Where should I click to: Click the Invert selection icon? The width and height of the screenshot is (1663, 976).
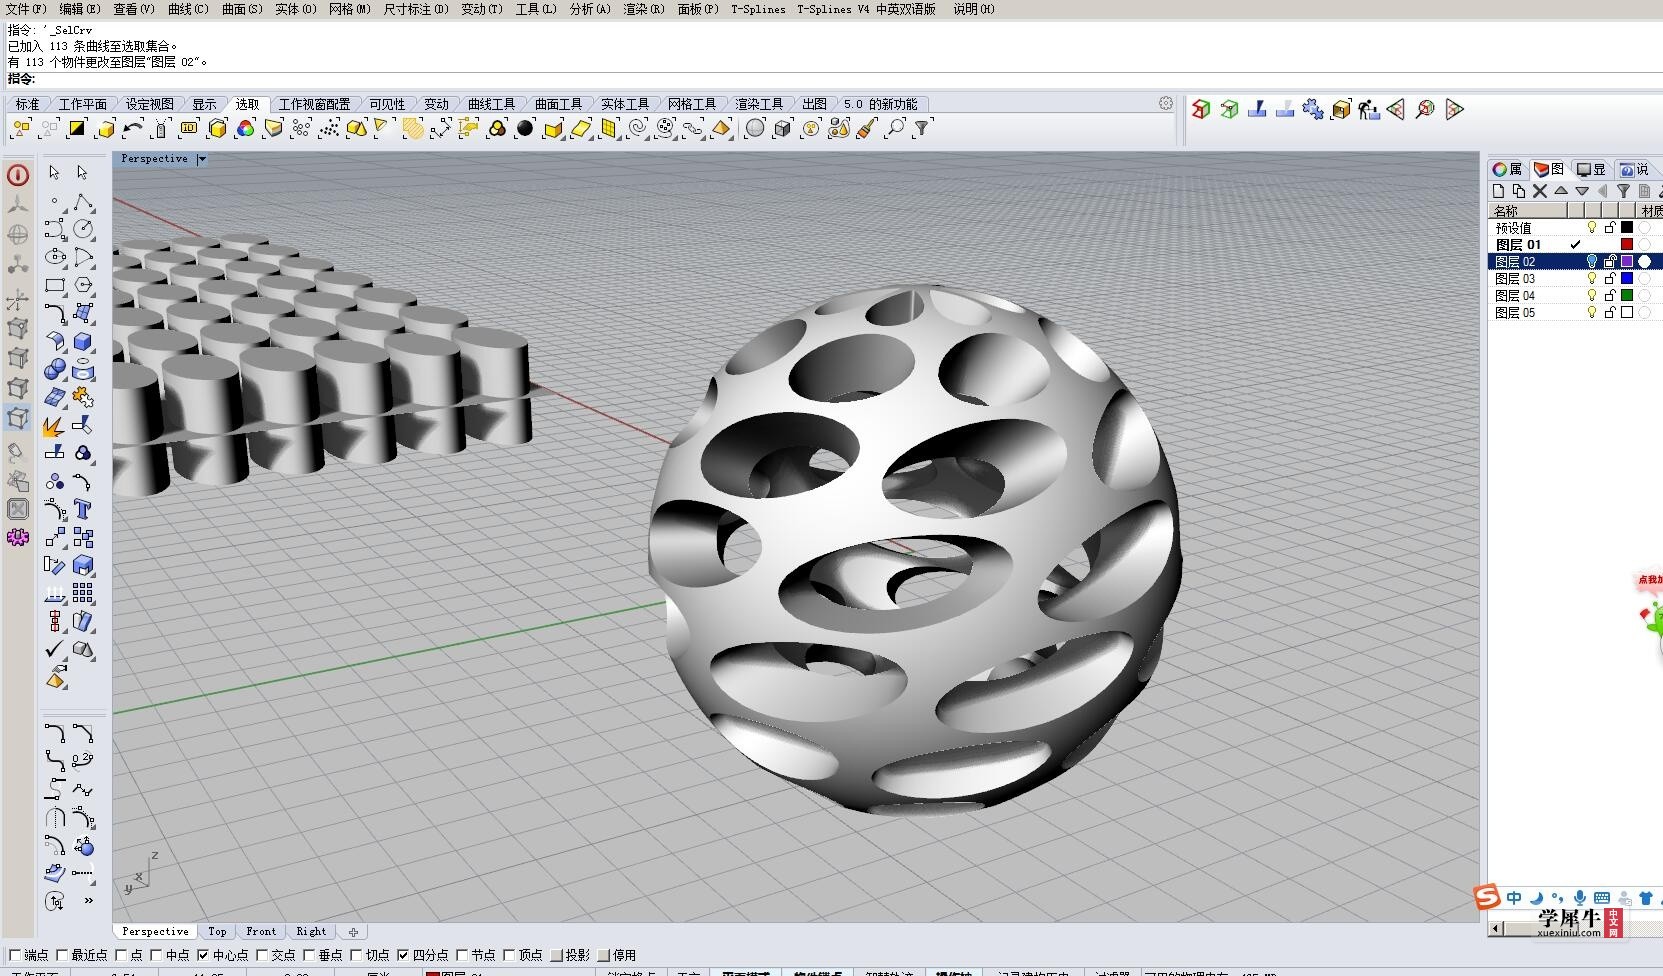[77, 128]
